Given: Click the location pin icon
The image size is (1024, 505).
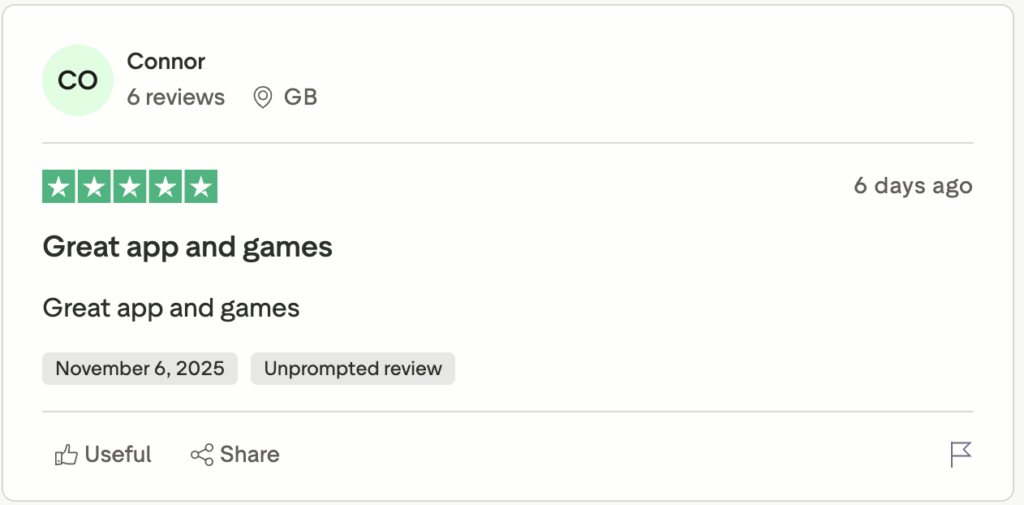Looking at the screenshot, I should [262, 97].
